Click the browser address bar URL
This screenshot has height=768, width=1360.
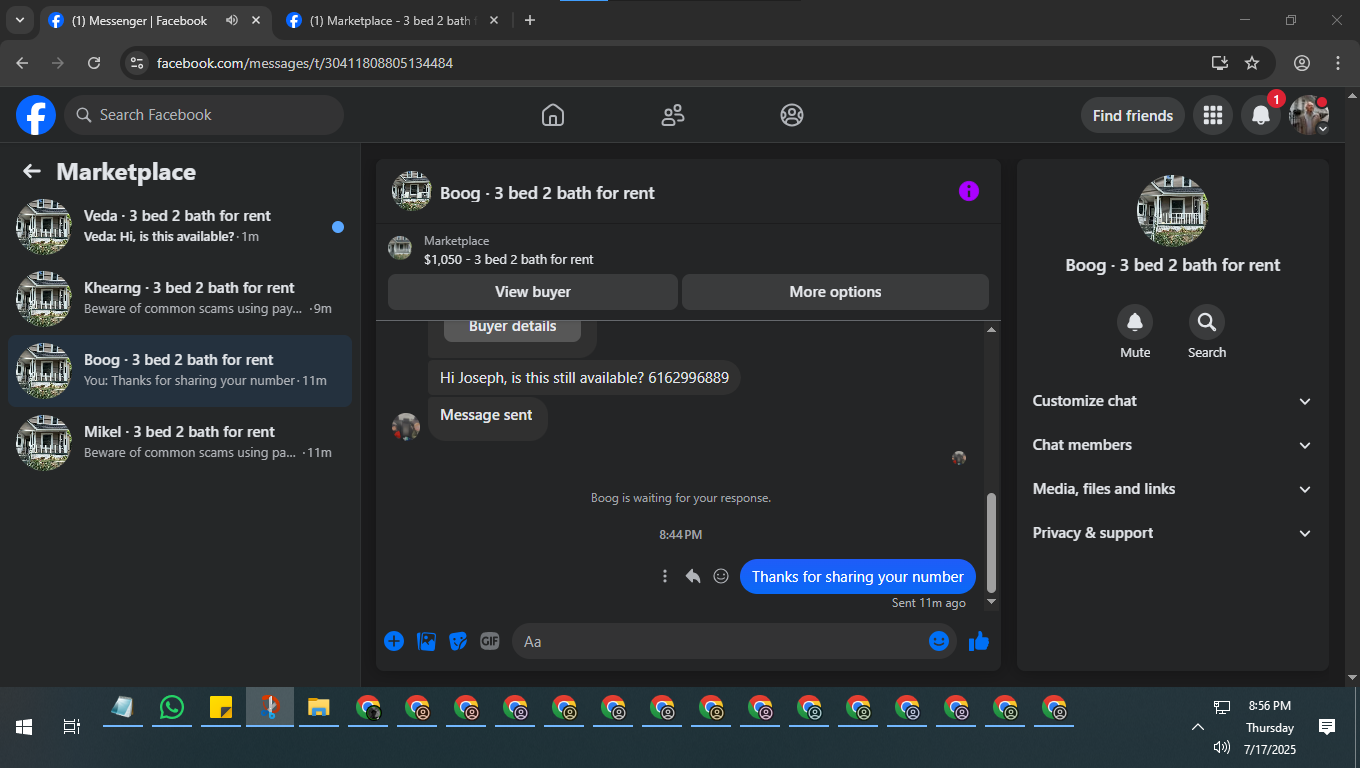(x=305, y=63)
